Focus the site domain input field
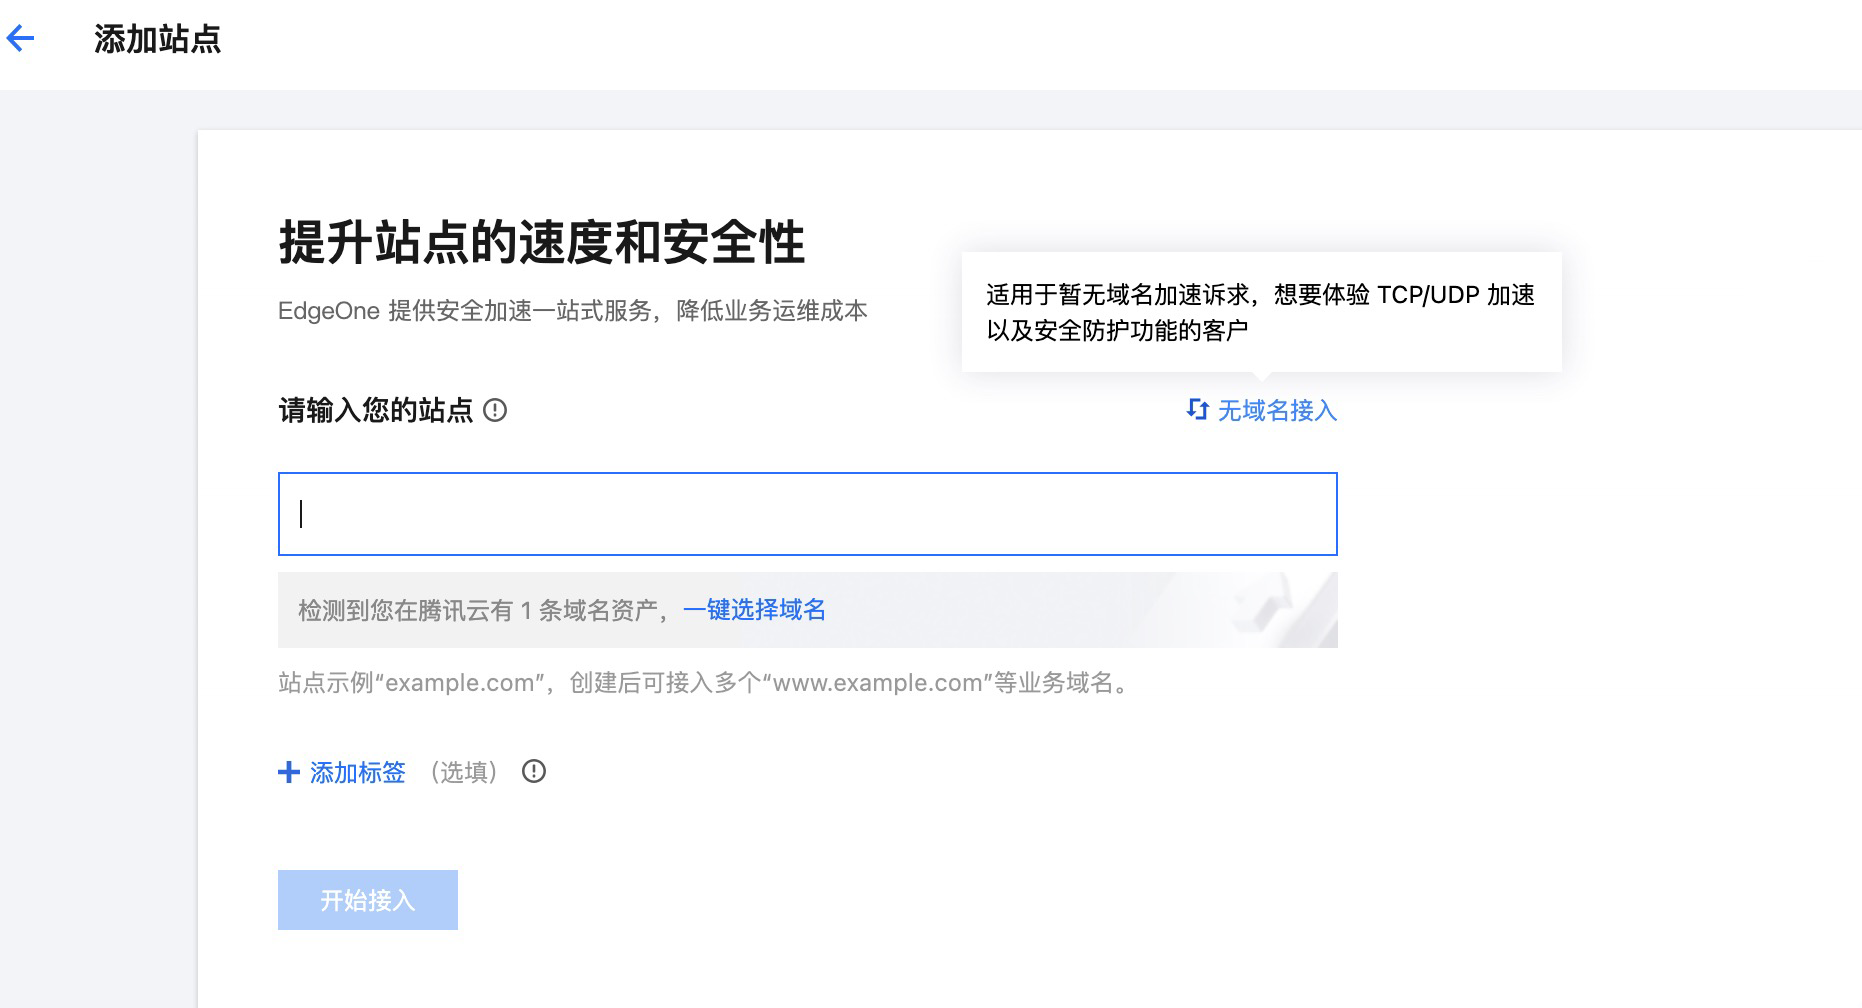 pos(807,514)
